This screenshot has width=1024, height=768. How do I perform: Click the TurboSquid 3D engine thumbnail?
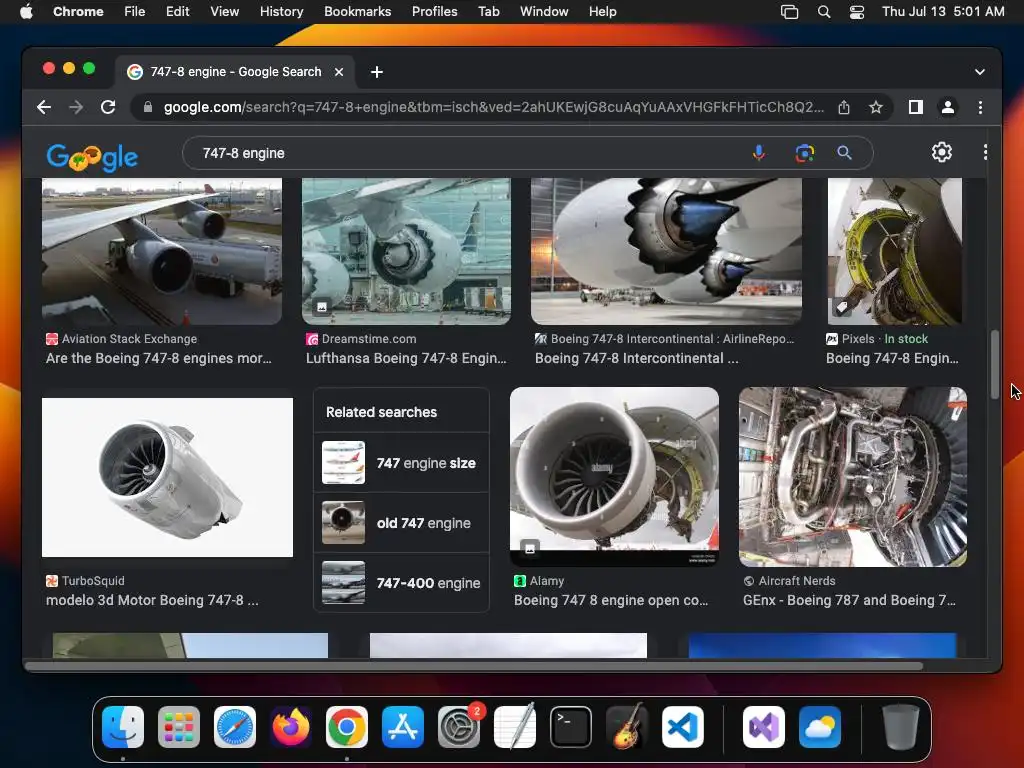click(167, 477)
